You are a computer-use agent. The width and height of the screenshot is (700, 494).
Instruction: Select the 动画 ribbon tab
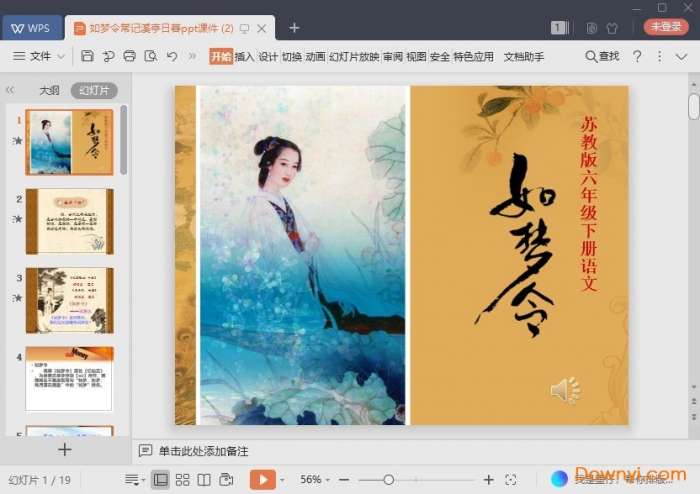click(x=316, y=57)
